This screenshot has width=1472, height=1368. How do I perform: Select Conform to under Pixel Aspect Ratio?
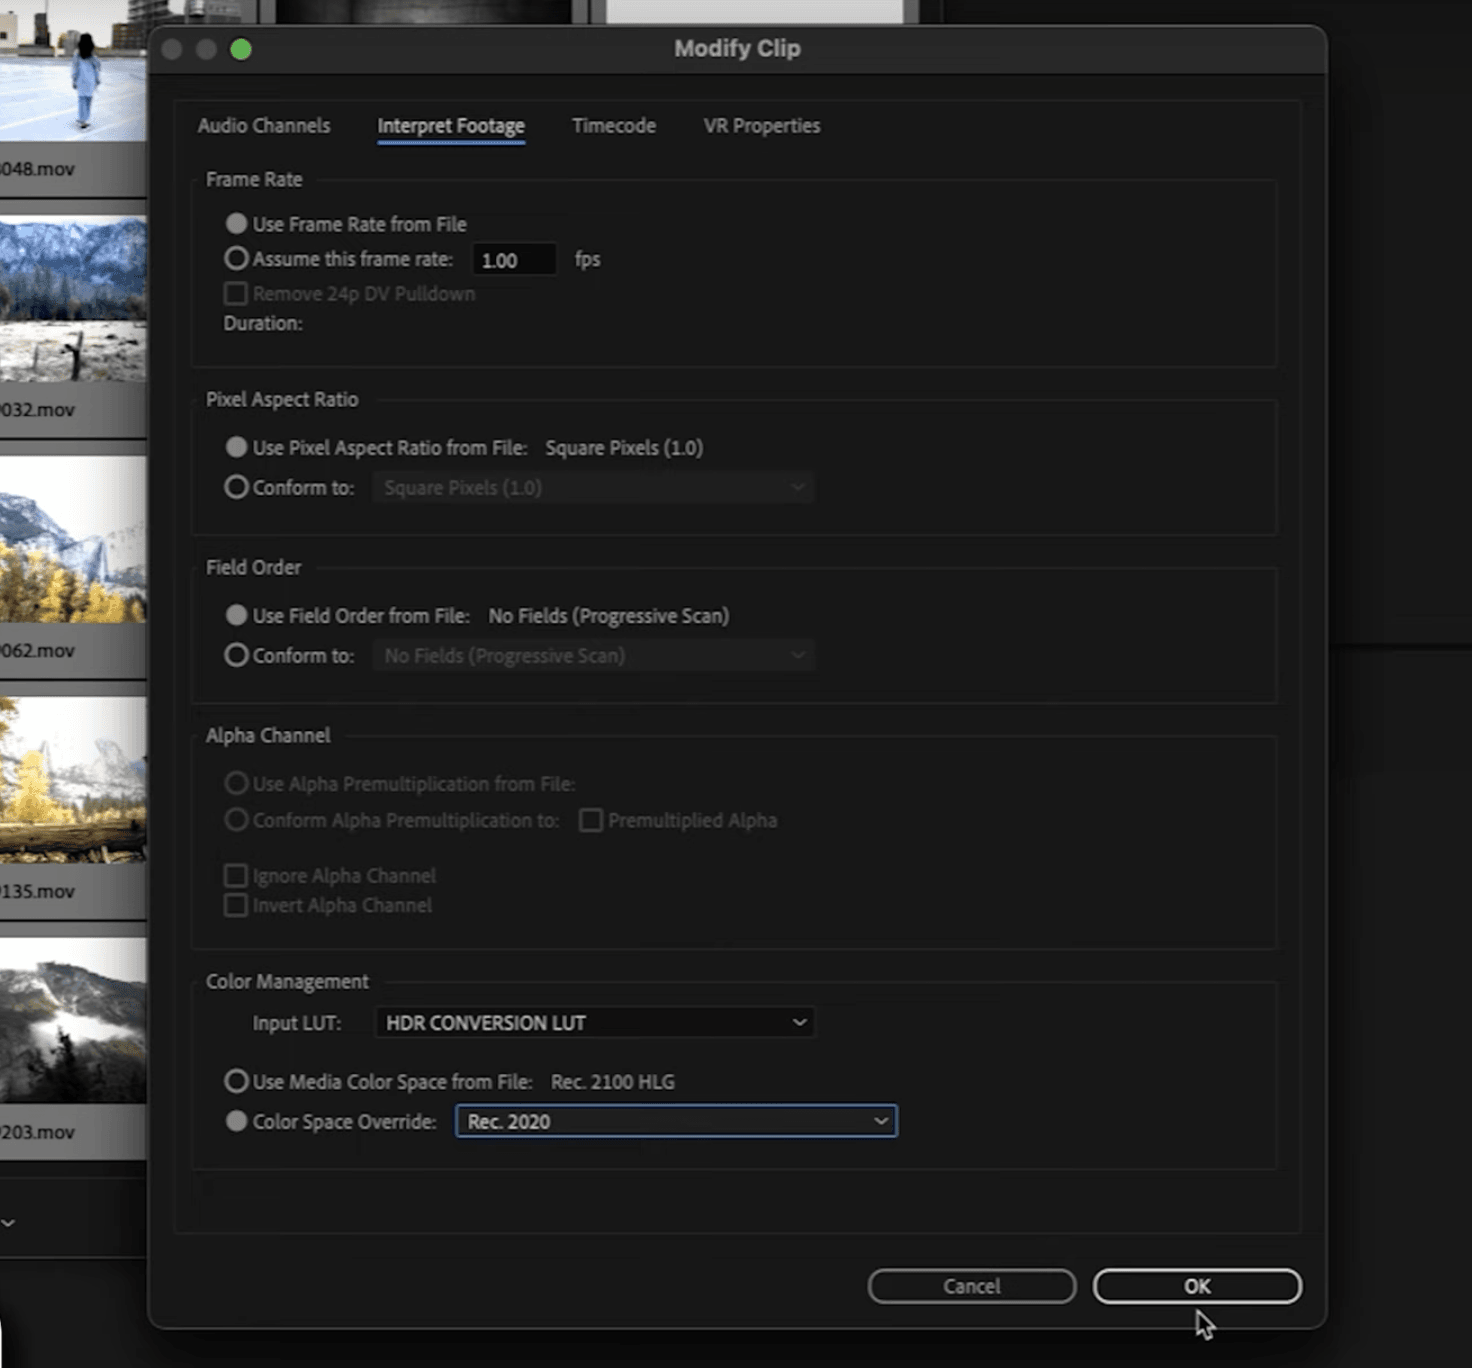(237, 487)
